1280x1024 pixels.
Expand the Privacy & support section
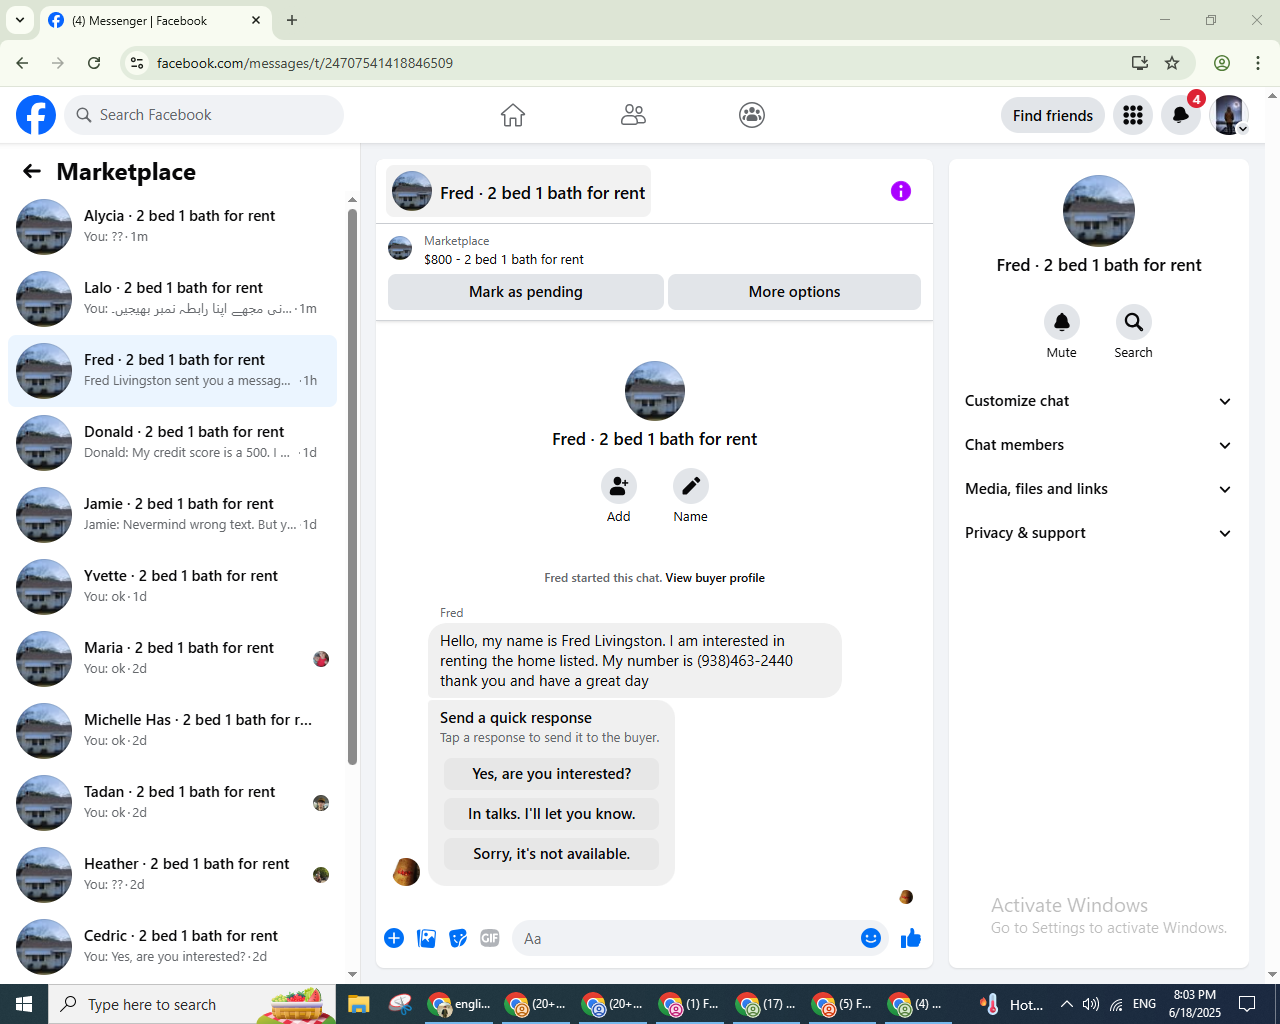pos(1099,533)
